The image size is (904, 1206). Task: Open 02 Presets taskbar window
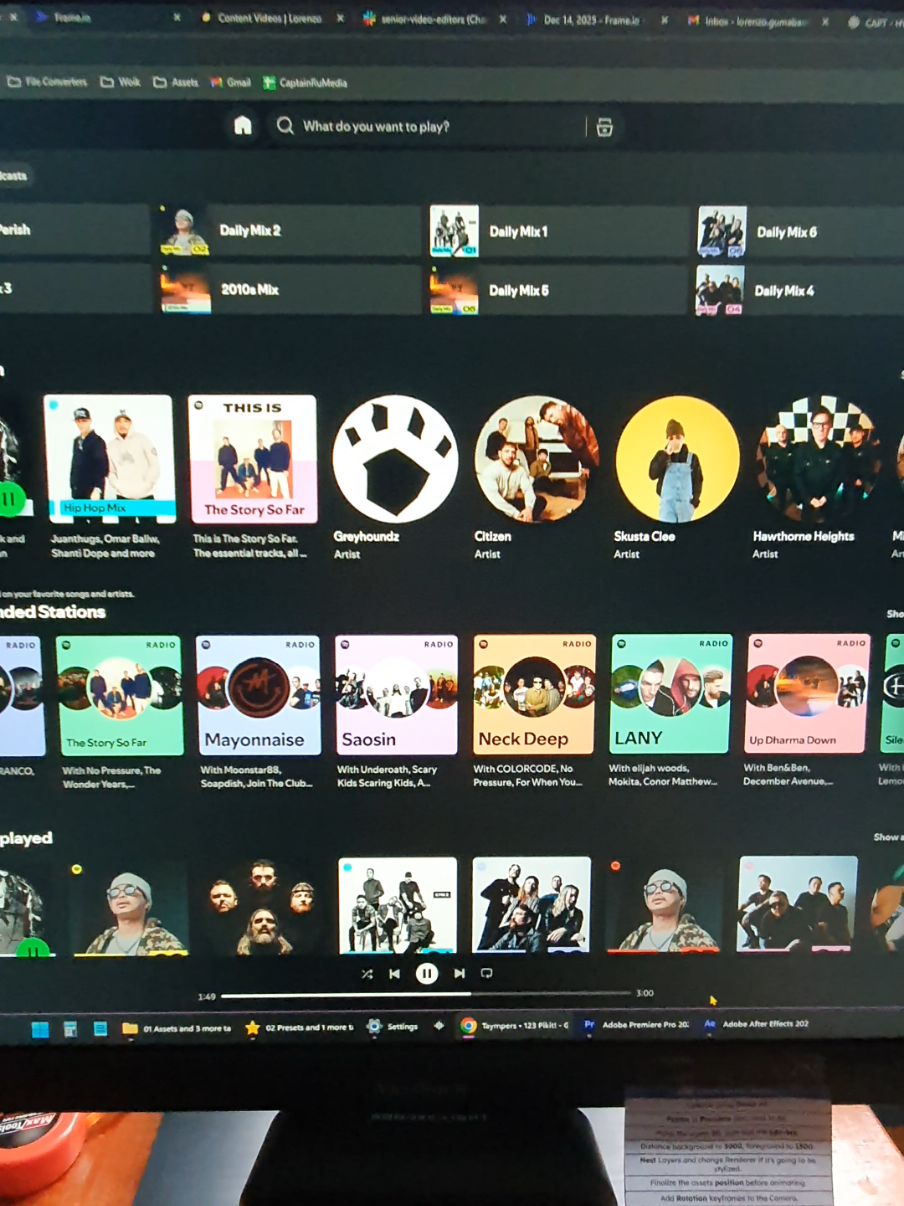tap(298, 1028)
